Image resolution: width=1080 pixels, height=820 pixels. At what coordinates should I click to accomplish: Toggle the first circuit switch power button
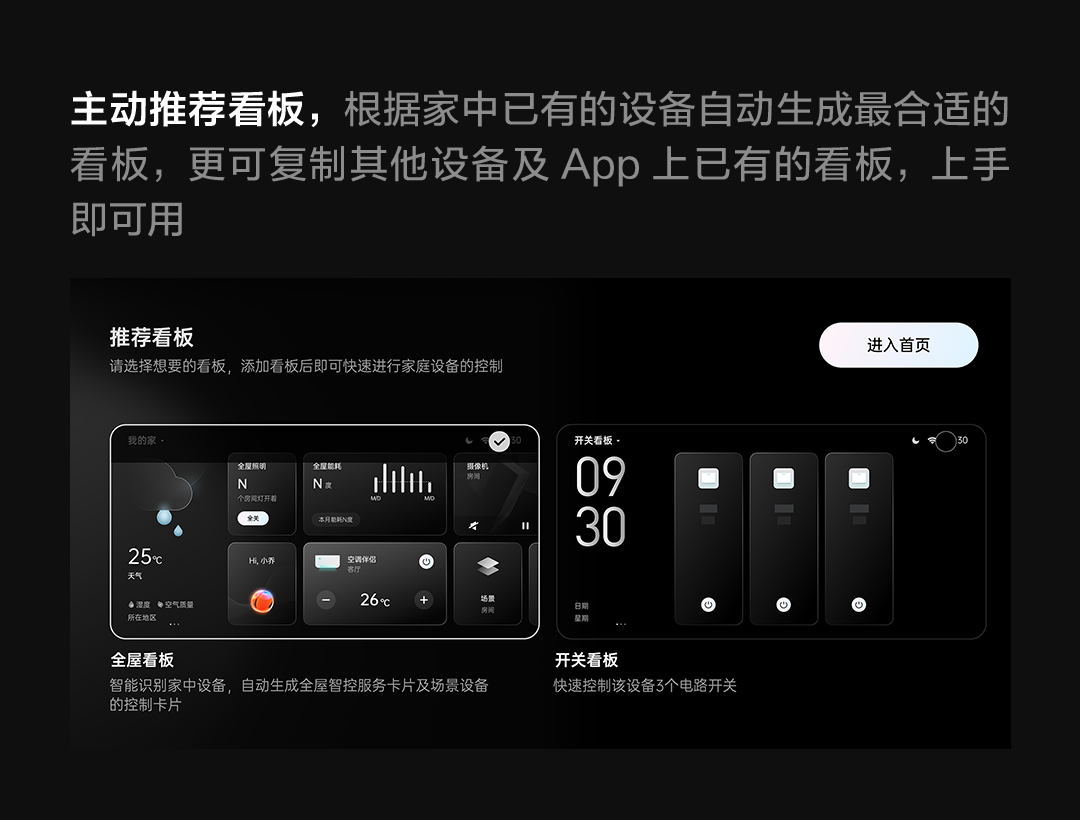click(708, 605)
